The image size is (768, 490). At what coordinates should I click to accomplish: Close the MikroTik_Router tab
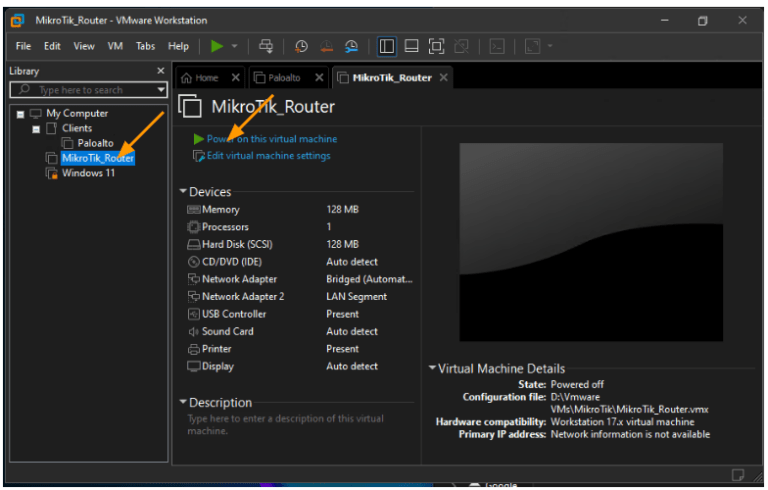(444, 77)
